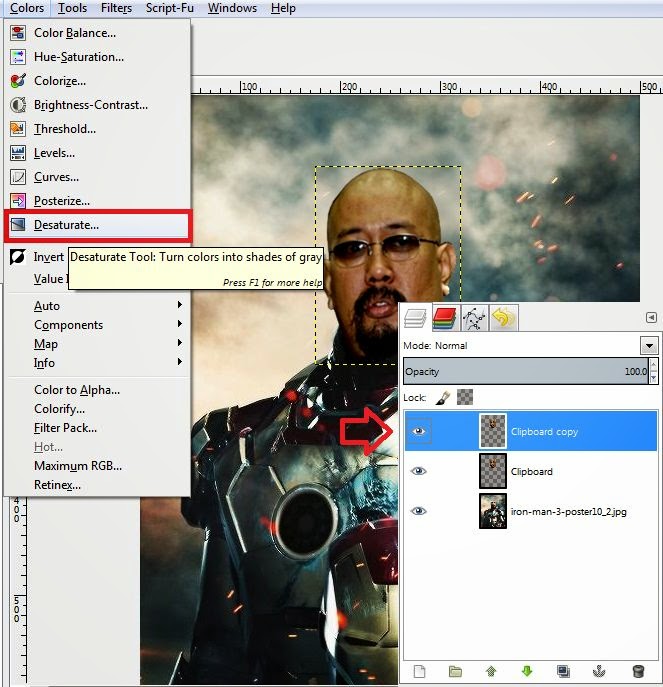This screenshot has height=687, width=663.
Task: Click the Invert icon
Action: (18, 257)
